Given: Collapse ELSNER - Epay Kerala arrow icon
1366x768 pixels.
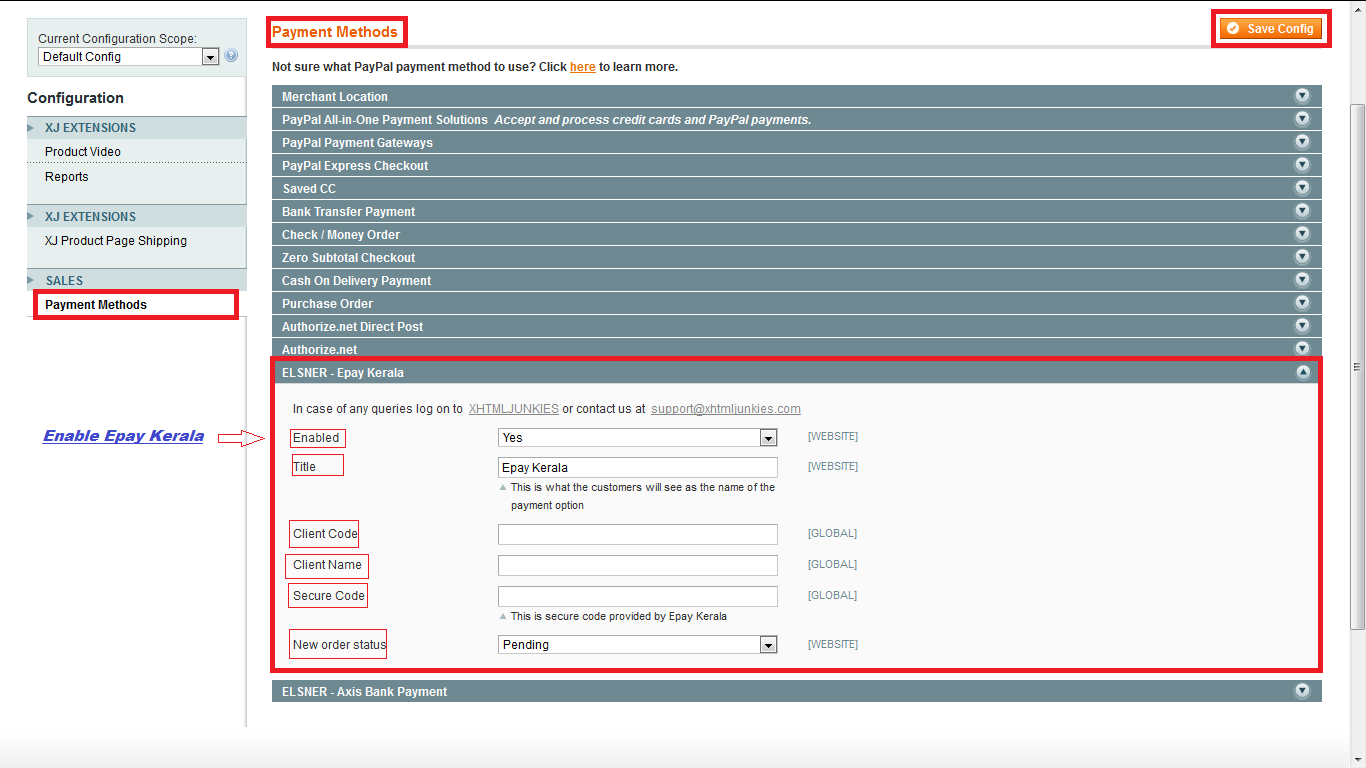Looking at the screenshot, I should (1302, 372).
